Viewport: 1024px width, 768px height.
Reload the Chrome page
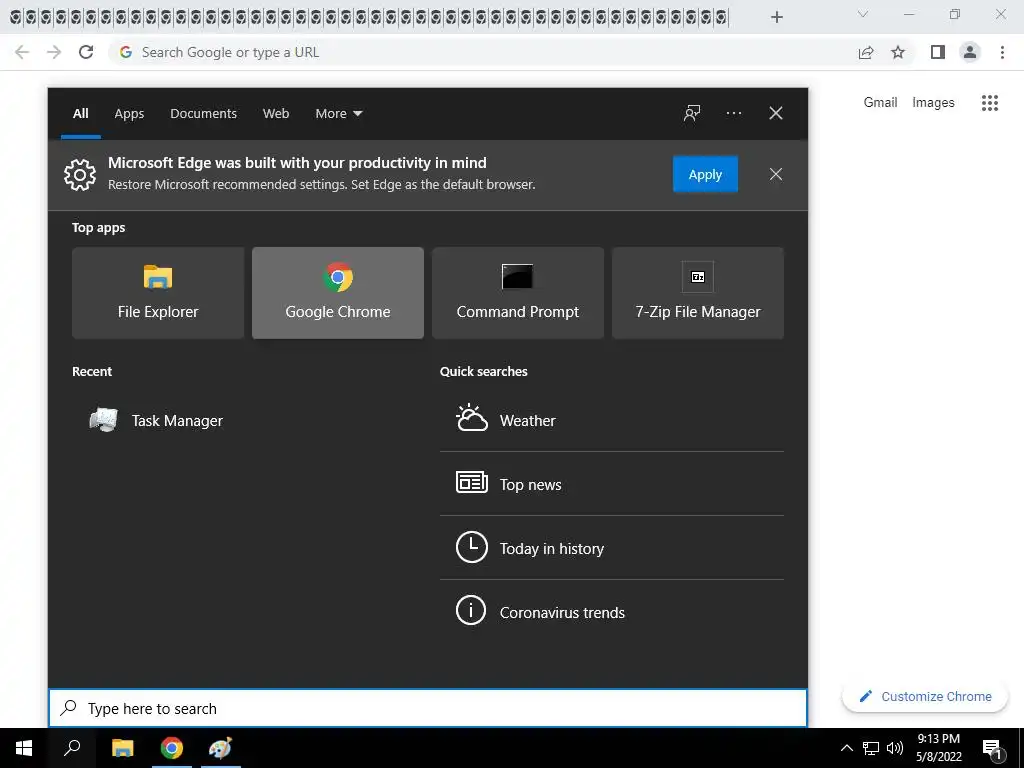(x=86, y=52)
